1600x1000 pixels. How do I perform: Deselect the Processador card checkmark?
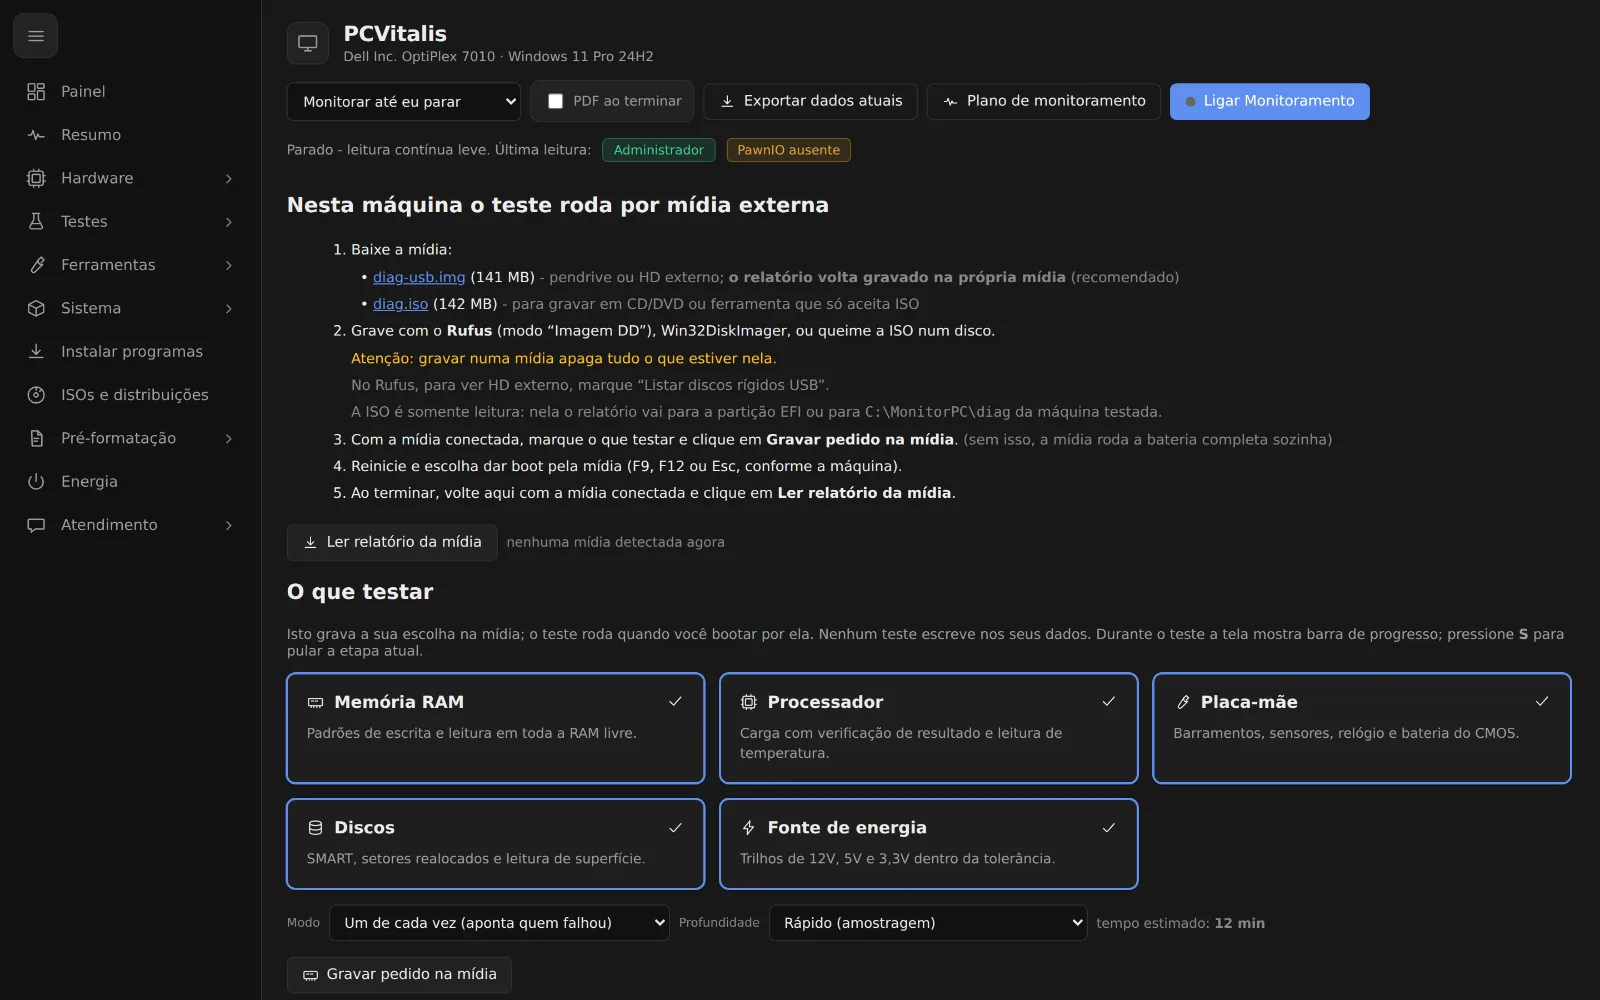click(1108, 702)
